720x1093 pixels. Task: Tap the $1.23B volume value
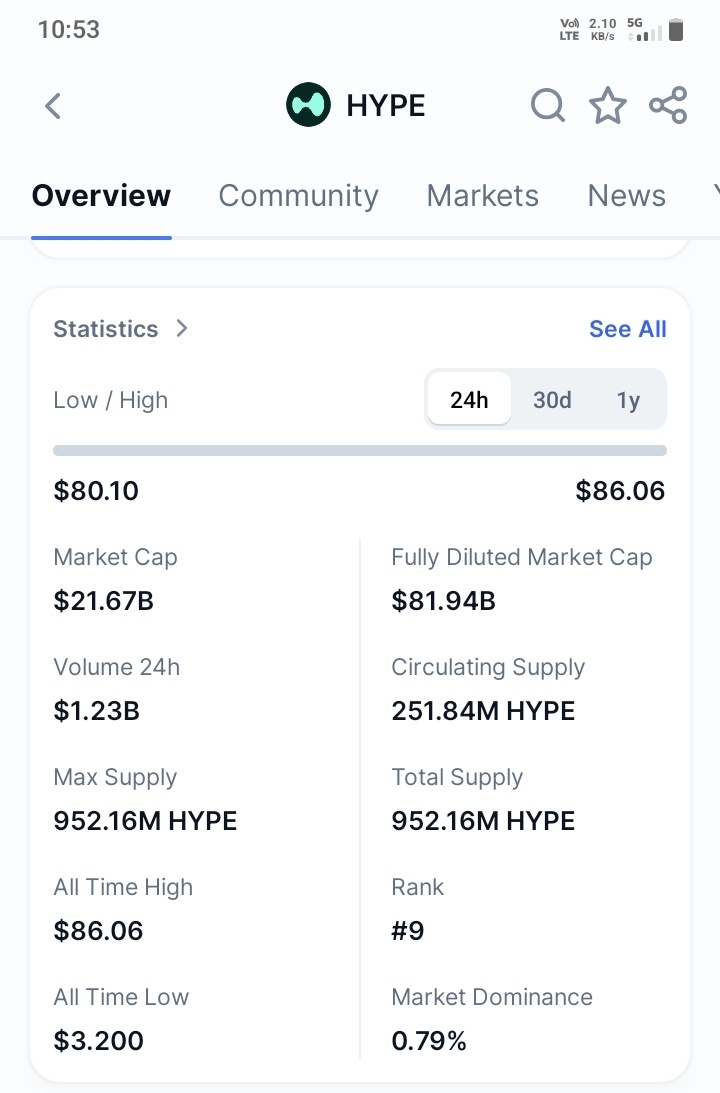pyautogui.click(x=97, y=711)
